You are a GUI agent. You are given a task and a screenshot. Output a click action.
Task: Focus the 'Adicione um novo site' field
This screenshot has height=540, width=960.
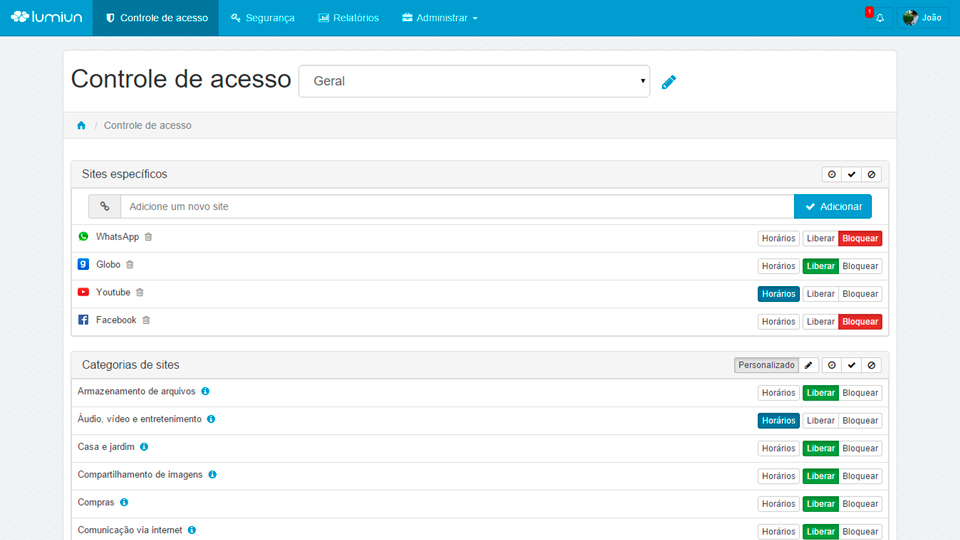[456, 206]
